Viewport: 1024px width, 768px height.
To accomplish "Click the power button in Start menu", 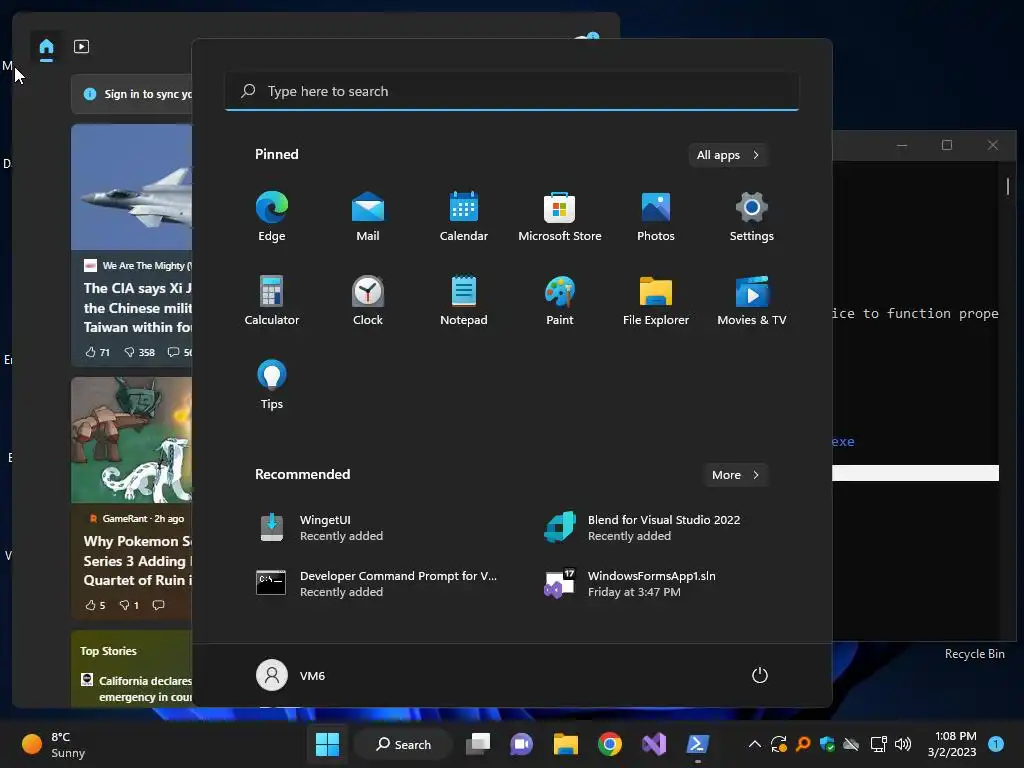I will pos(760,675).
